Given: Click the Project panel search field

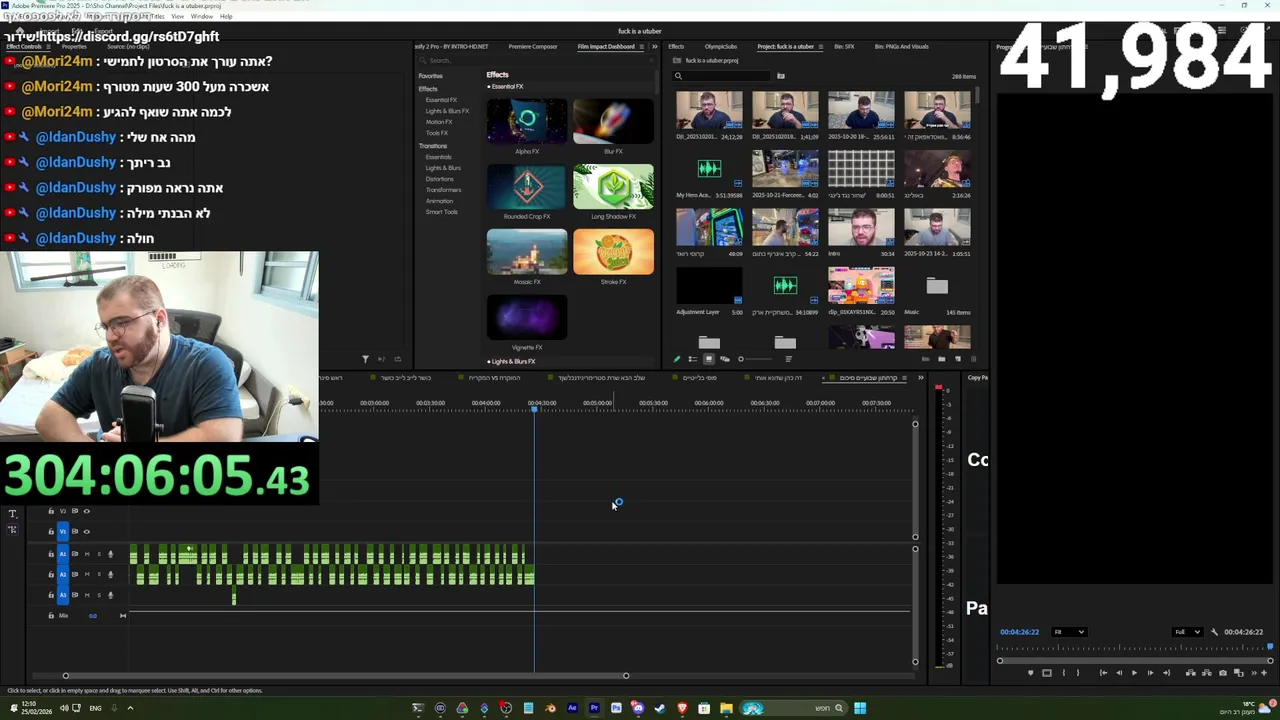Looking at the screenshot, I should click(722, 76).
